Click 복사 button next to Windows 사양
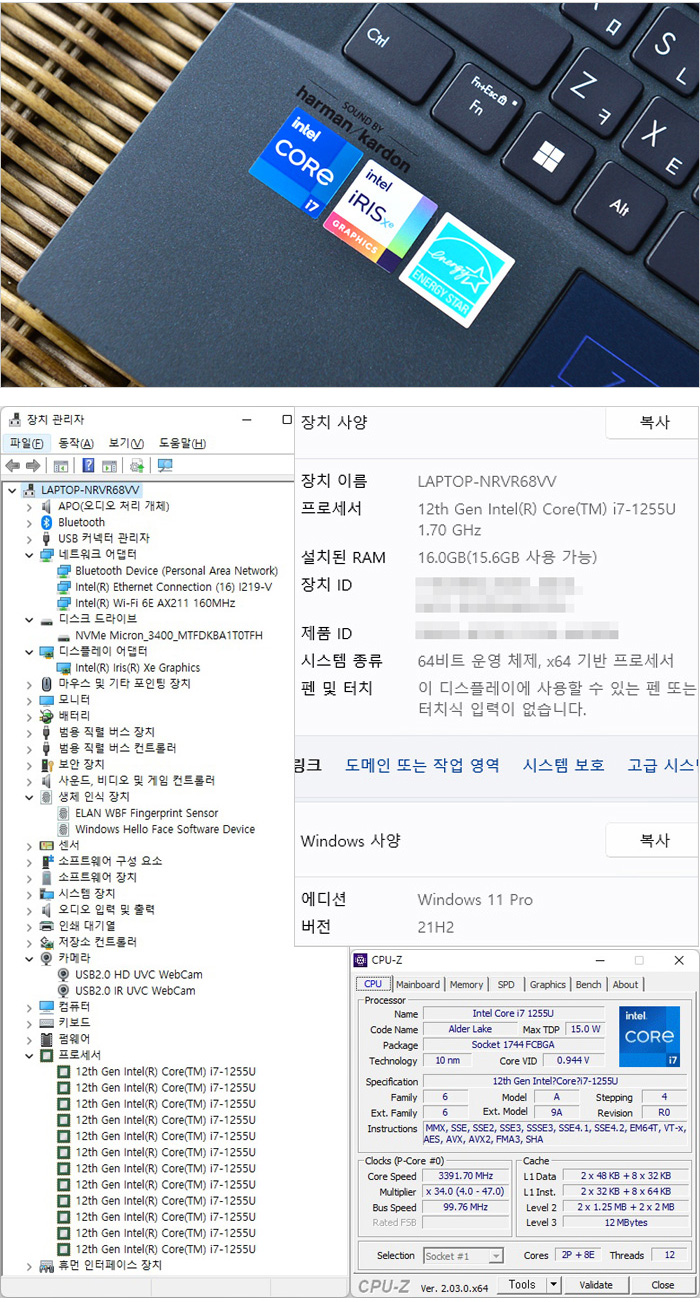Viewport: 700px width, 1302px height. pos(652,841)
